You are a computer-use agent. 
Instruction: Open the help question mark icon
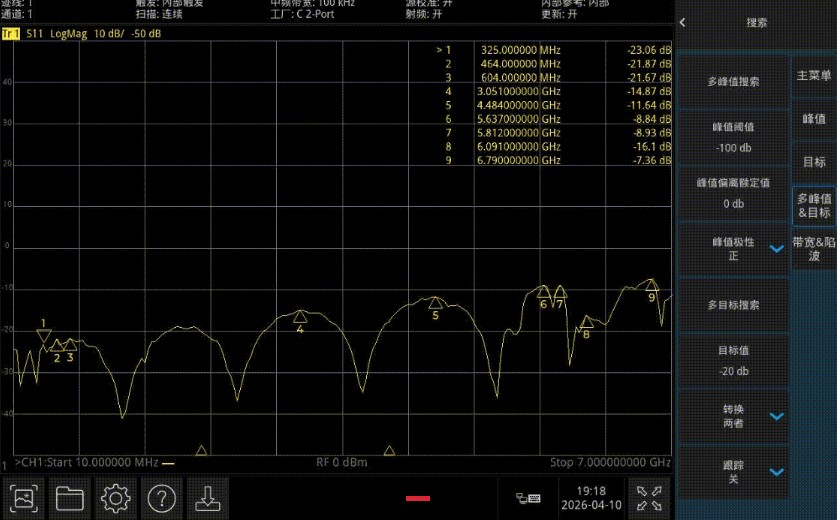click(161, 498)
